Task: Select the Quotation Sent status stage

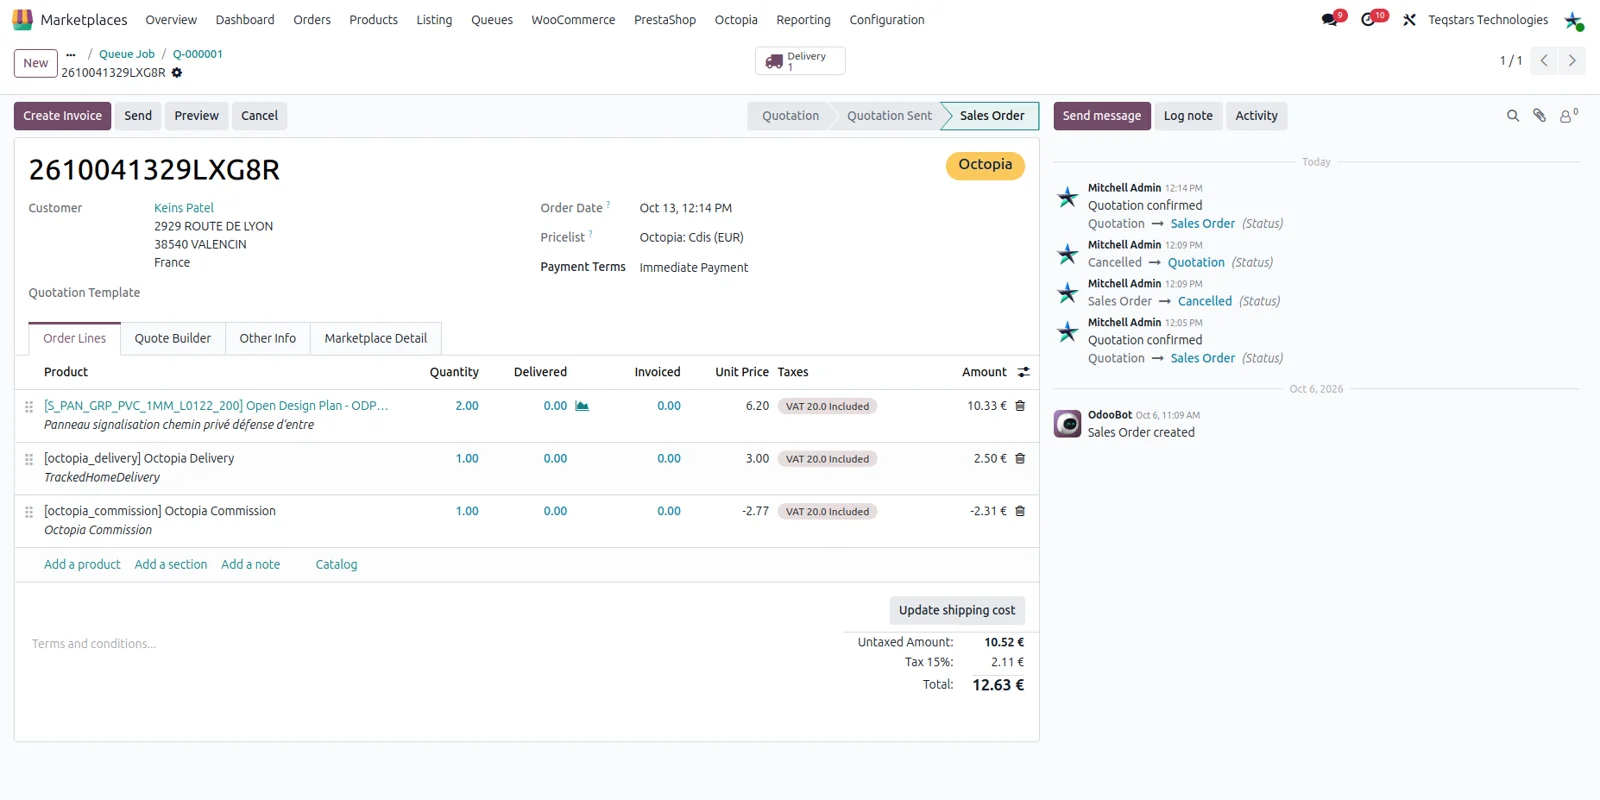Action: click(x=889, y=116)
